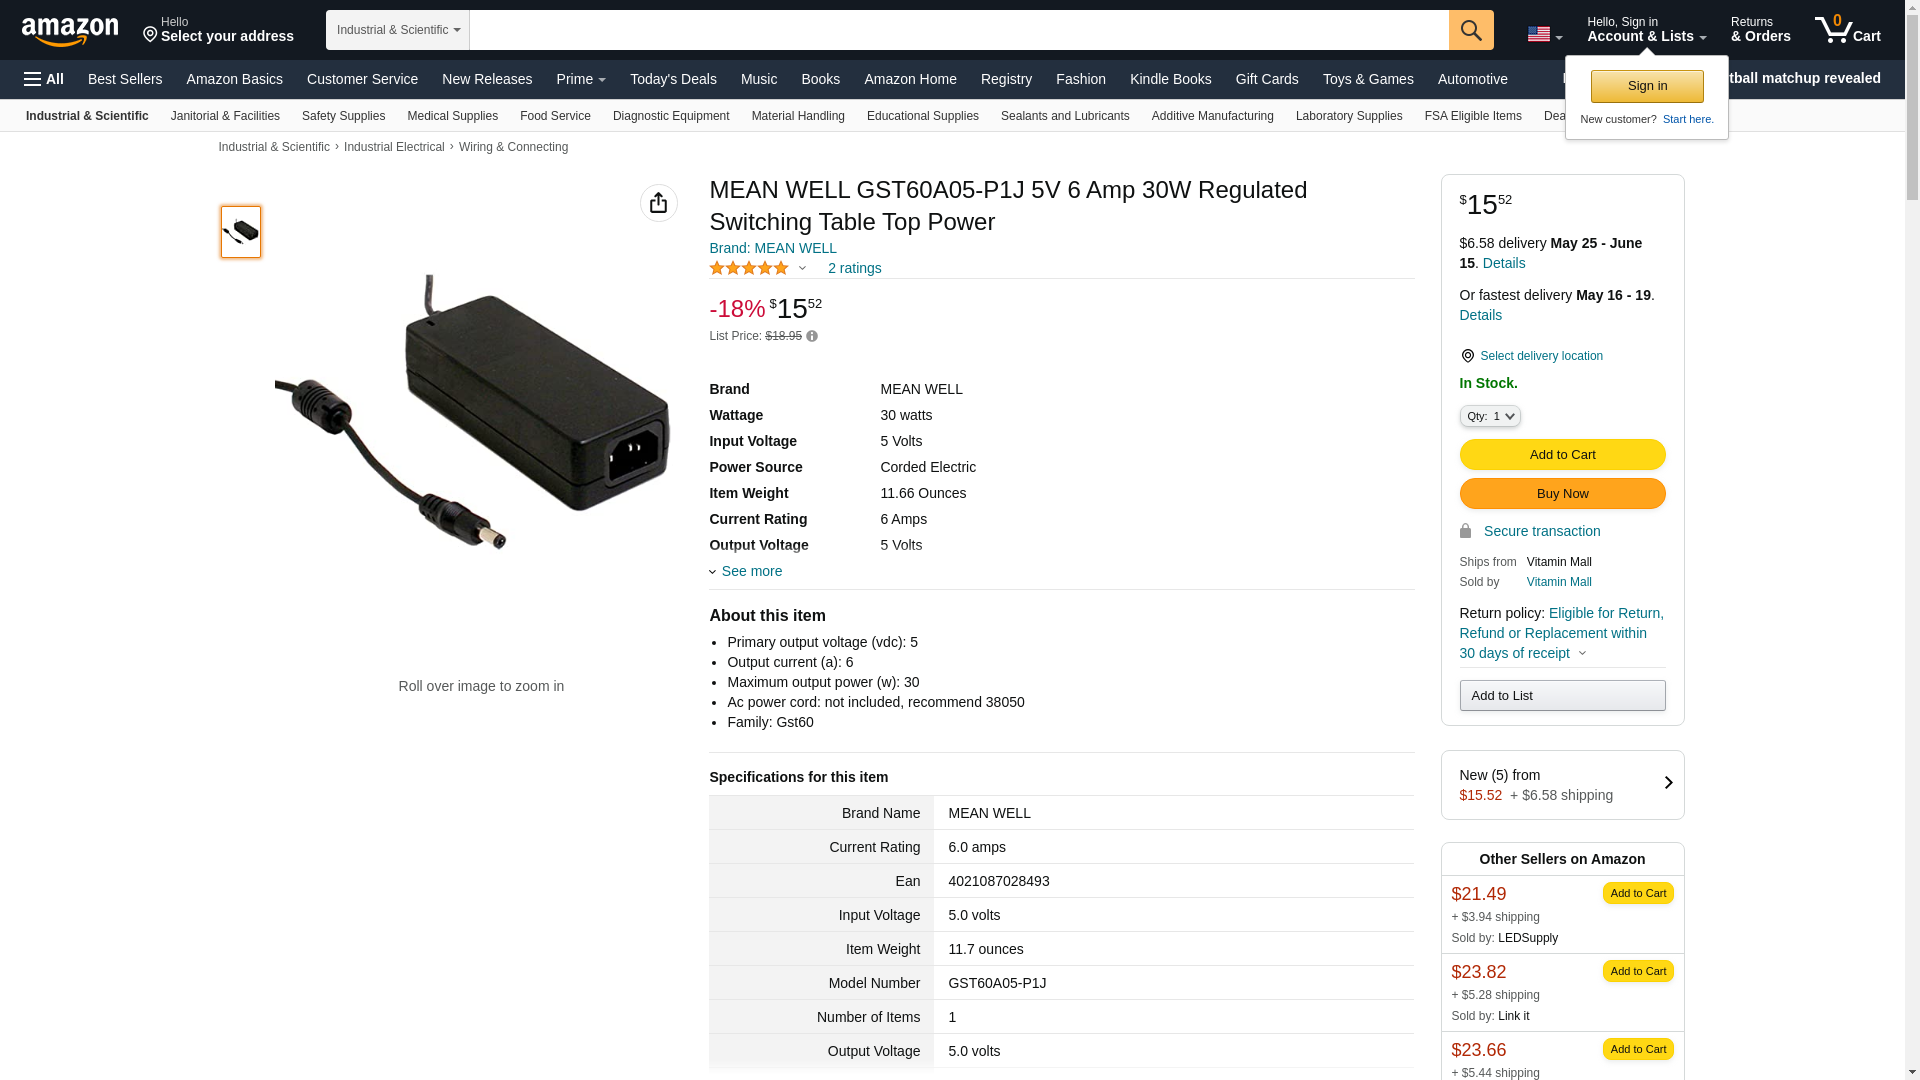Open the Vitamin Mall seller link
The image size is (1920, 1080).
click(1558, 582)
